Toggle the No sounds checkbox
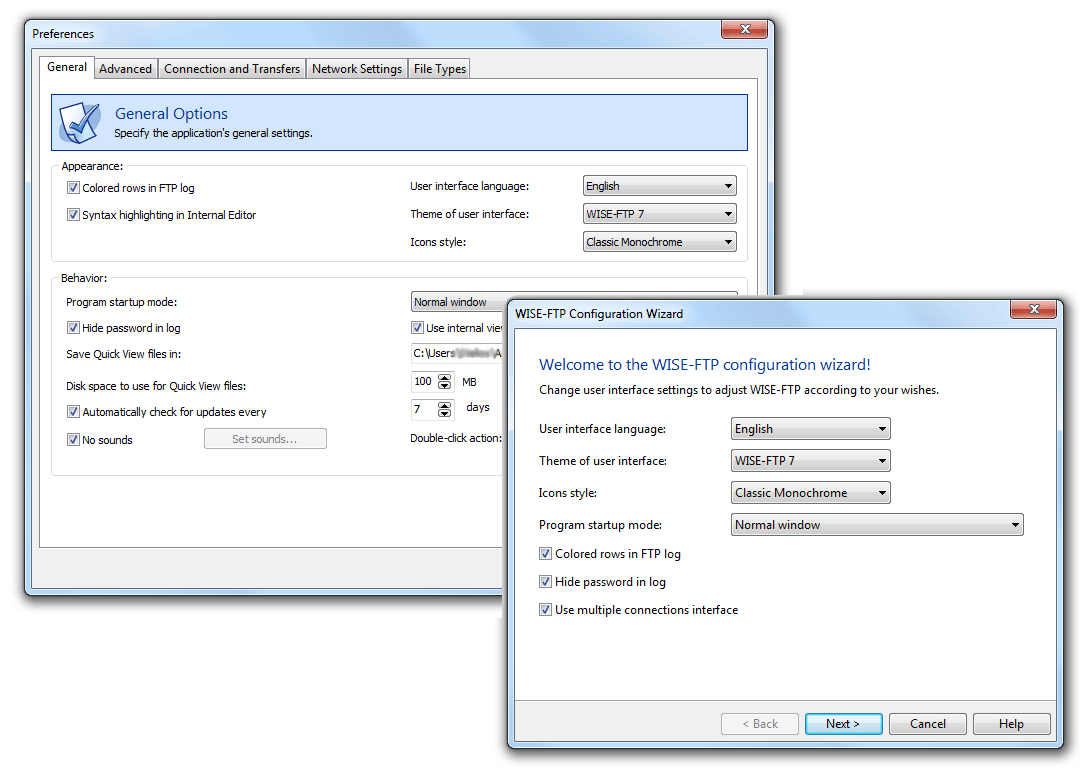 (73, 439)
